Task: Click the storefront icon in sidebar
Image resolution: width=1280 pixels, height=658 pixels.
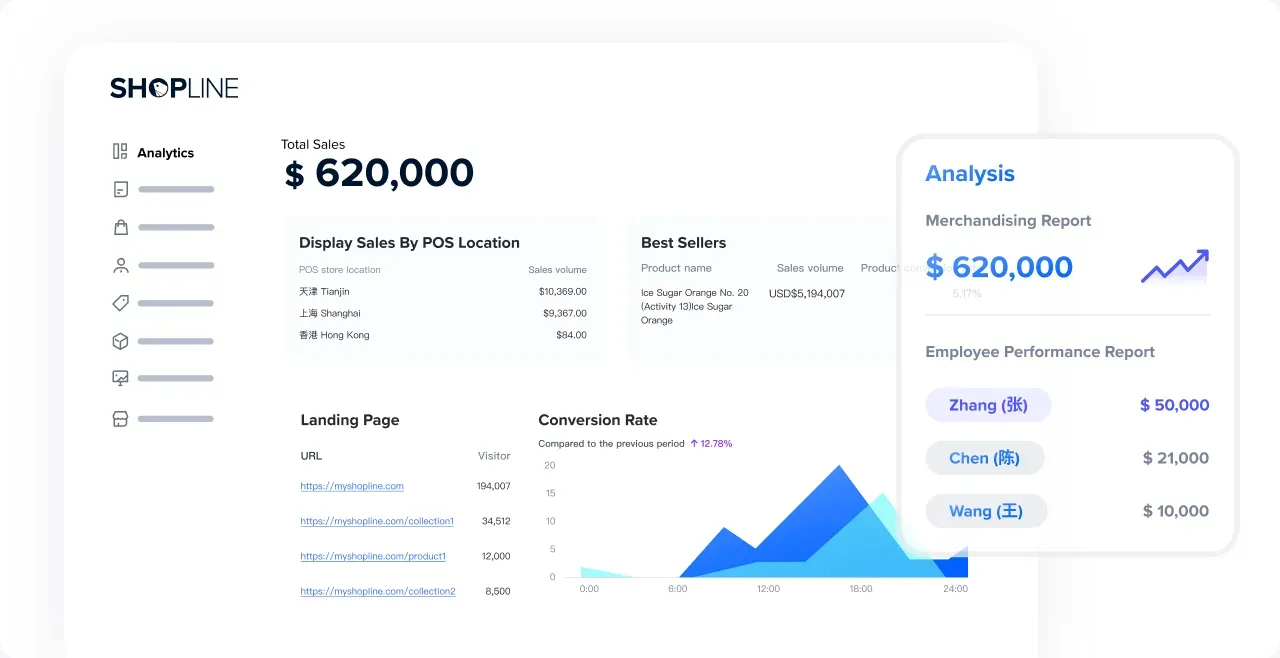Action: pos(120,419)
